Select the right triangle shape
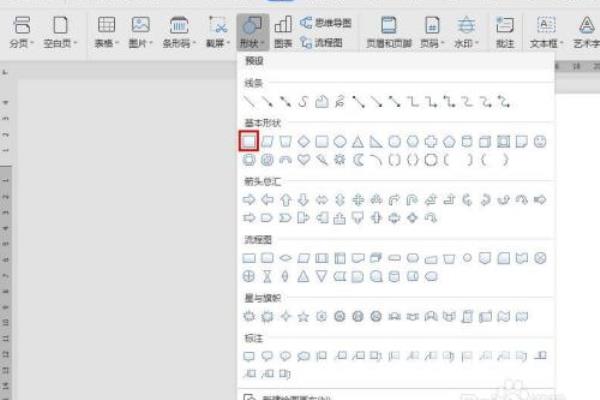 376,142
